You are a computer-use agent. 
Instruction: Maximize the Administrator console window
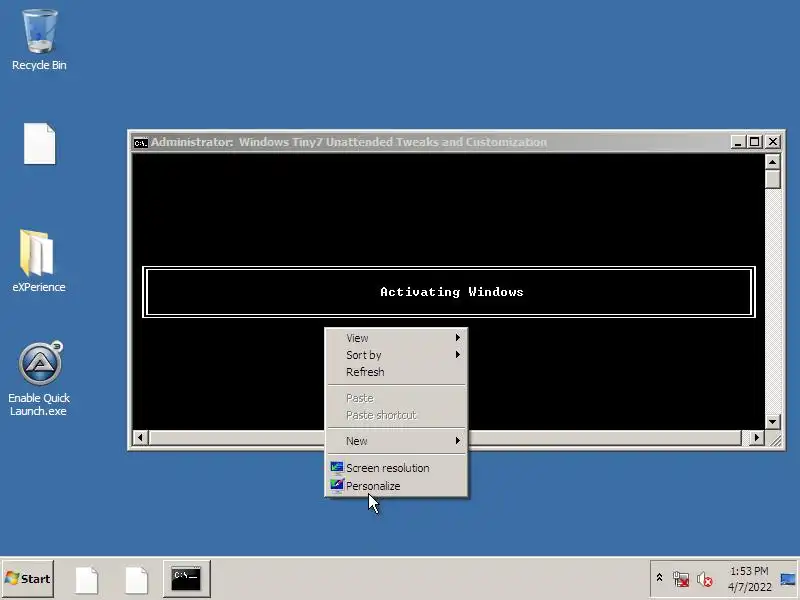tap(755, 142)
